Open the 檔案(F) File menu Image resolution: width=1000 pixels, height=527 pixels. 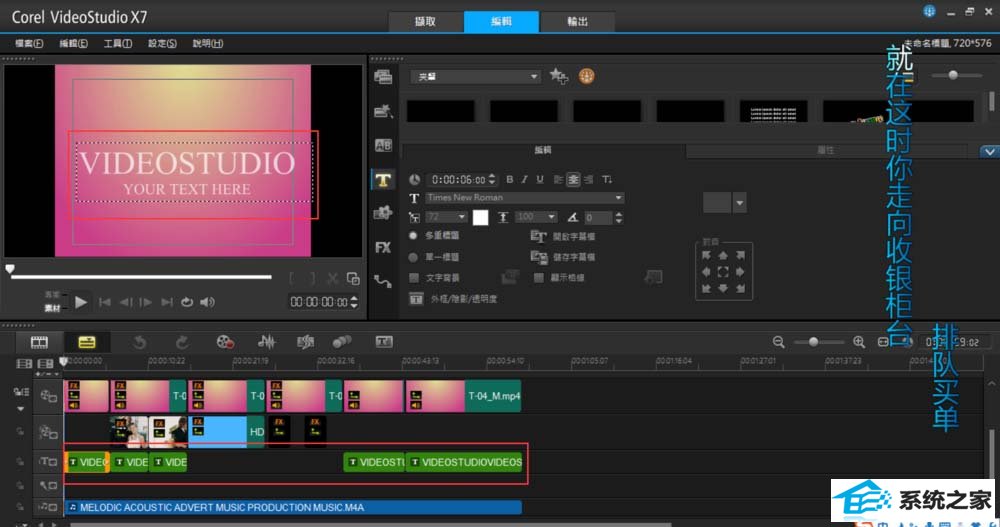[29, 43]
